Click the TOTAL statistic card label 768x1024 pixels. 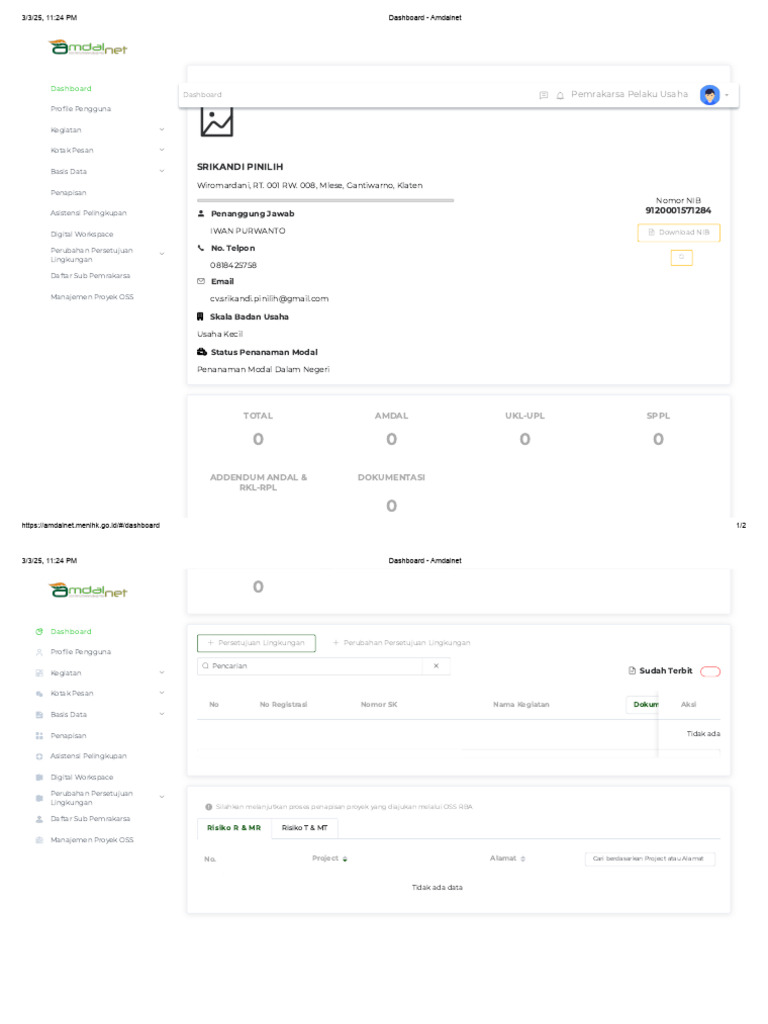(x=258, y=416)
